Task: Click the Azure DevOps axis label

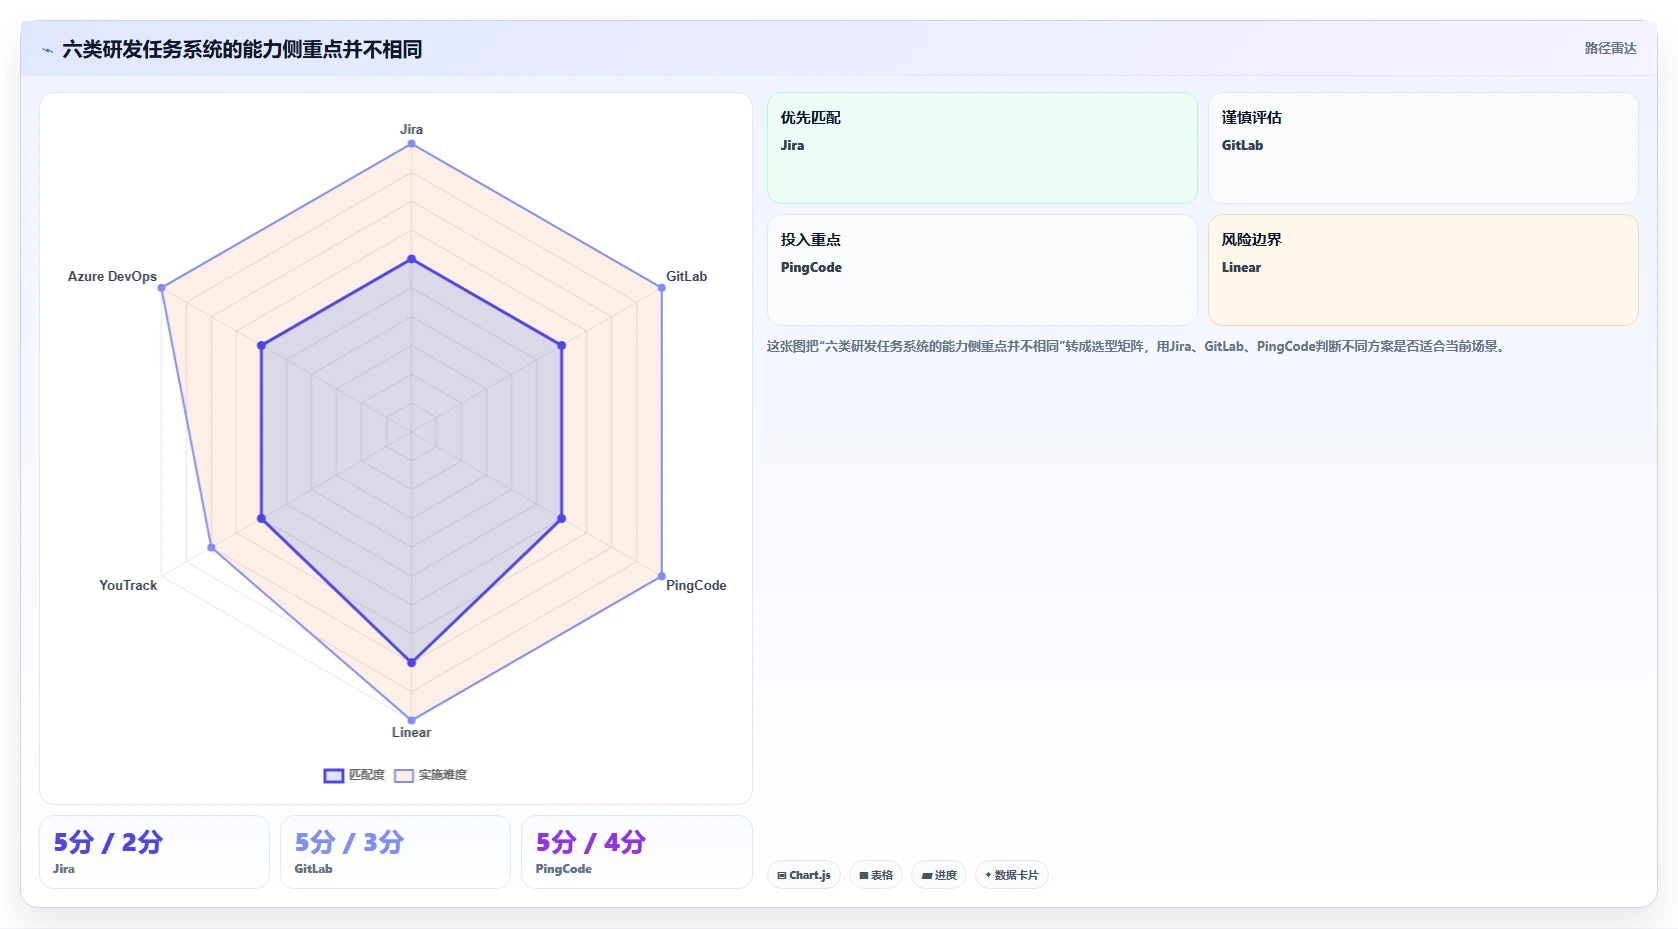Action: (x=112, y=276)
